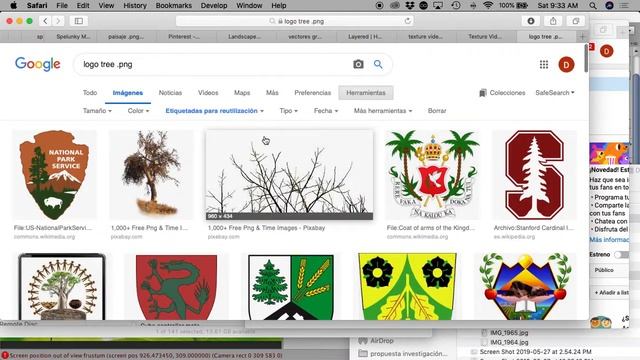Click the Bluetooth menu bar icon
The height and width of the screenshot is (360, 640).
coord(473,5)
